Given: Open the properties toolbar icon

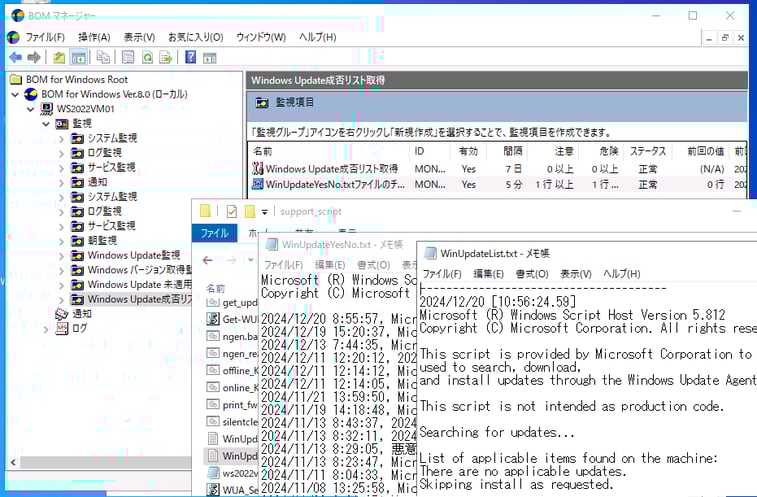Looking at the screenshot, I should point(128,57).
